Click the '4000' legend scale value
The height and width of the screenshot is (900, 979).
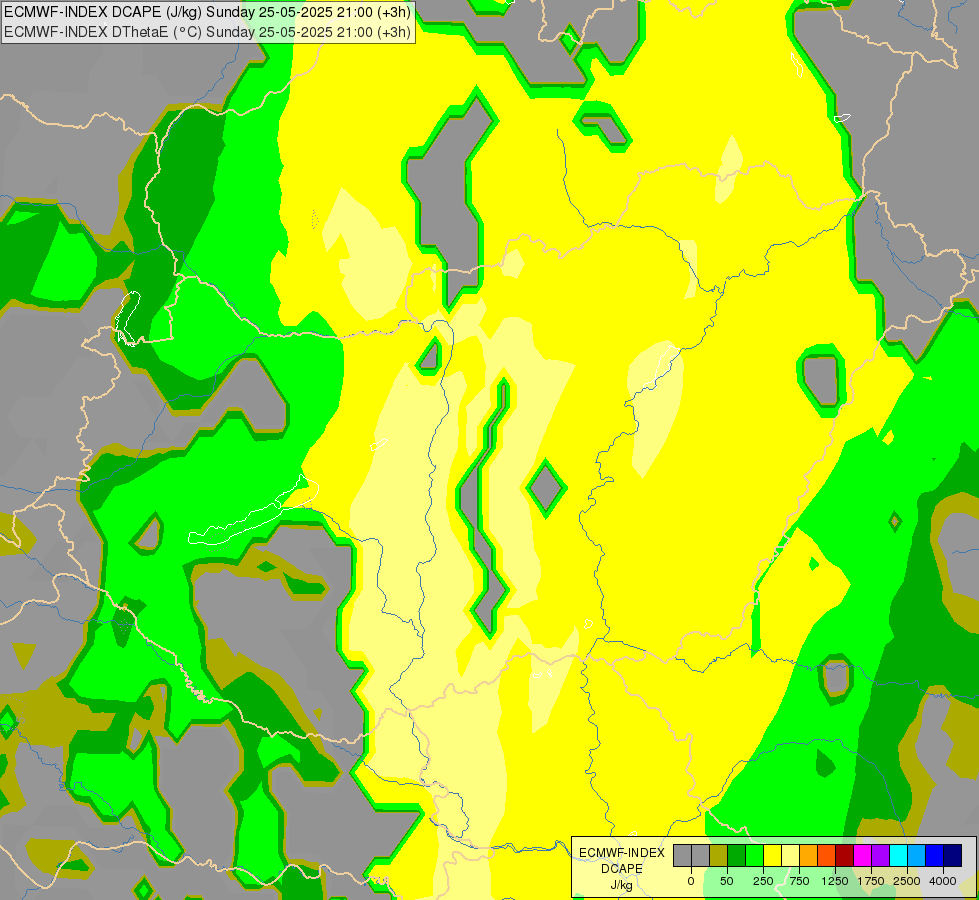943,881
